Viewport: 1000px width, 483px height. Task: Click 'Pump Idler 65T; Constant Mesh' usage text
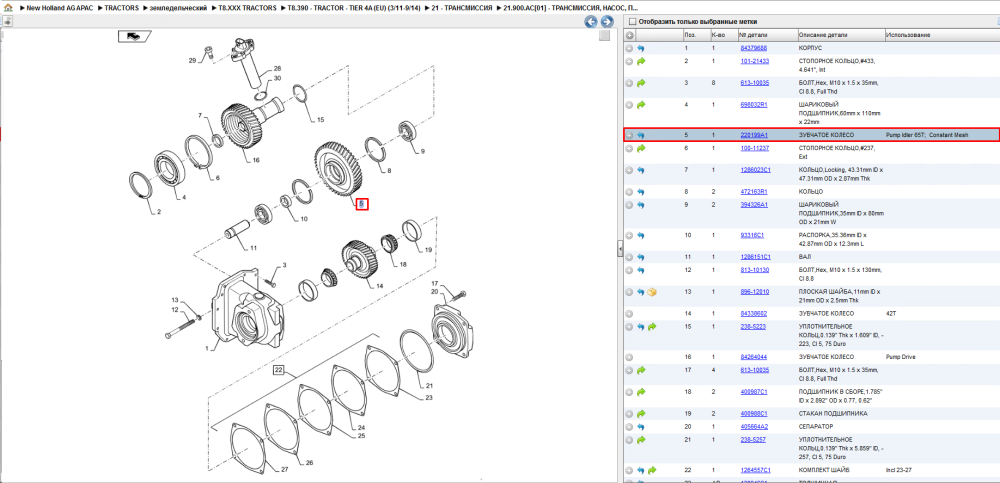[925, 135]
